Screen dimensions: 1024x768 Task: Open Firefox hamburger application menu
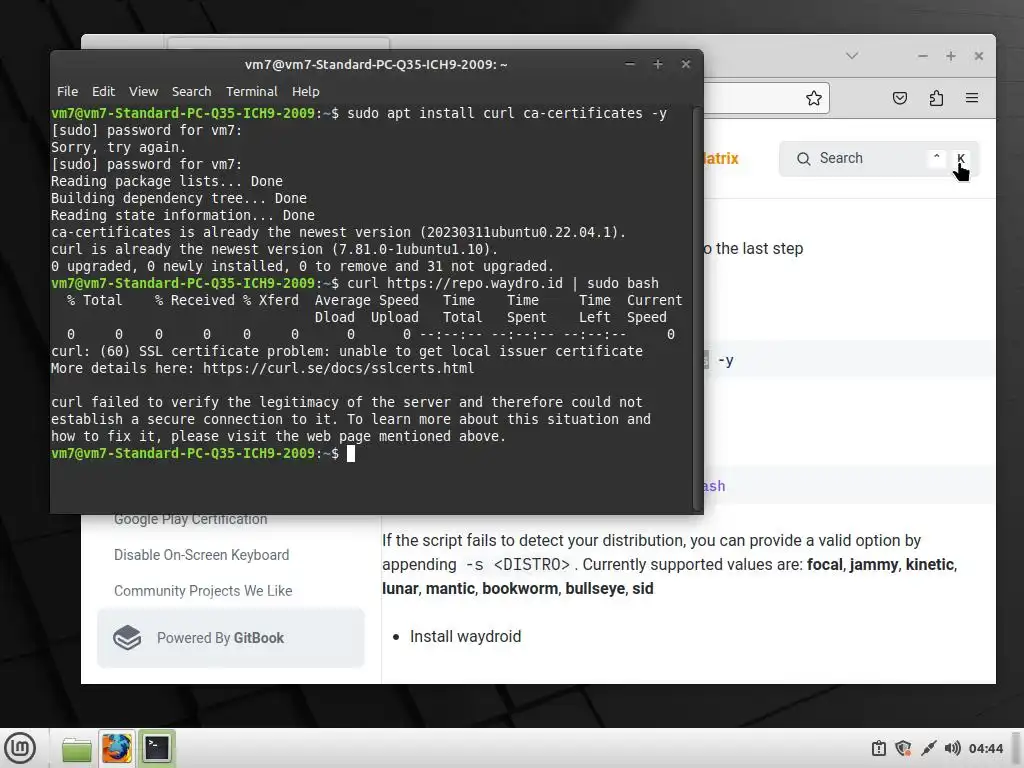(972, 98)
